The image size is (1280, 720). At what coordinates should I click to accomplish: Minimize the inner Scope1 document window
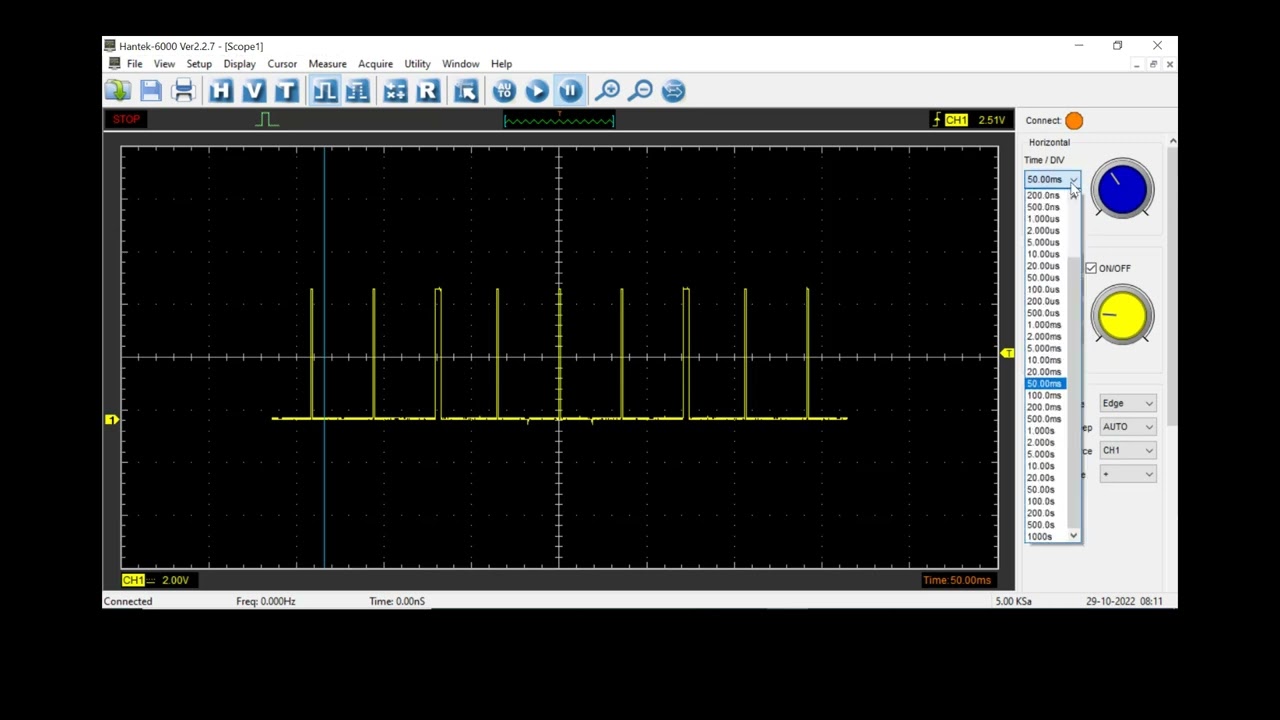1137,64
